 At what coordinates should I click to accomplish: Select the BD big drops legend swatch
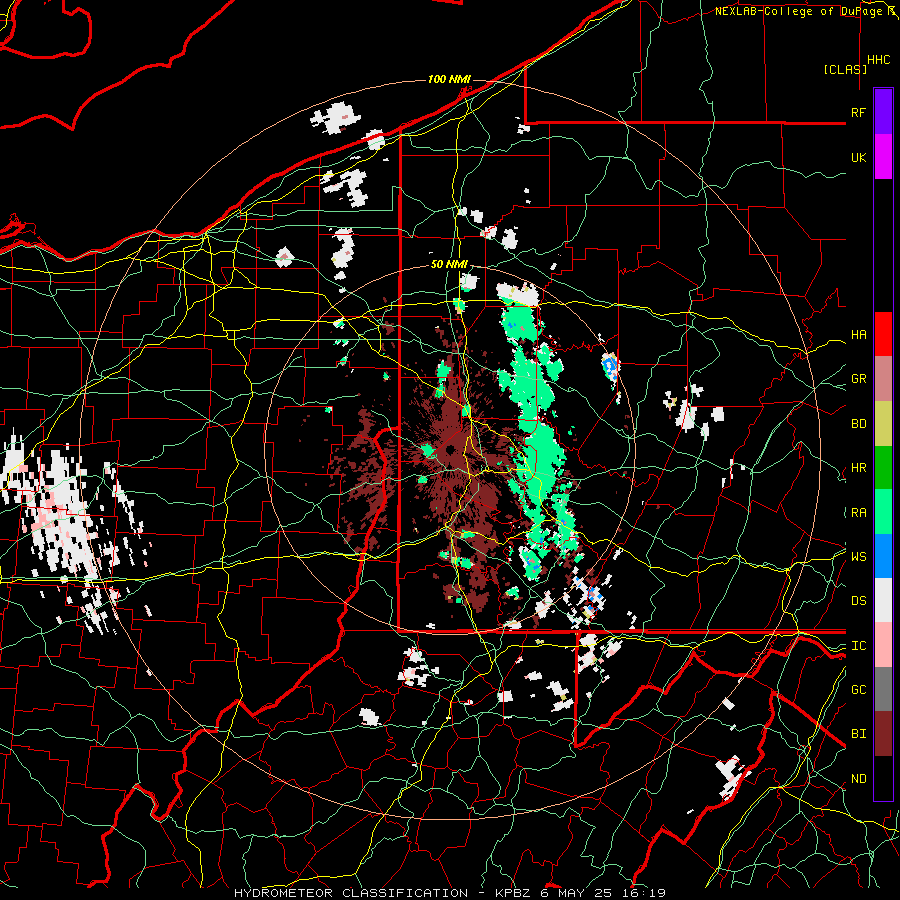tap(883, 424)
